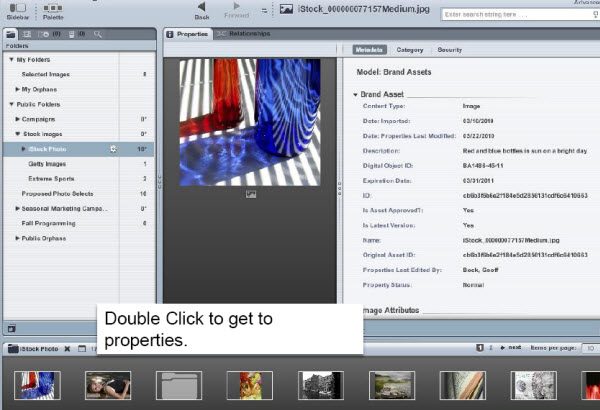Click the preview panel splitter handle

click(339, 189)
